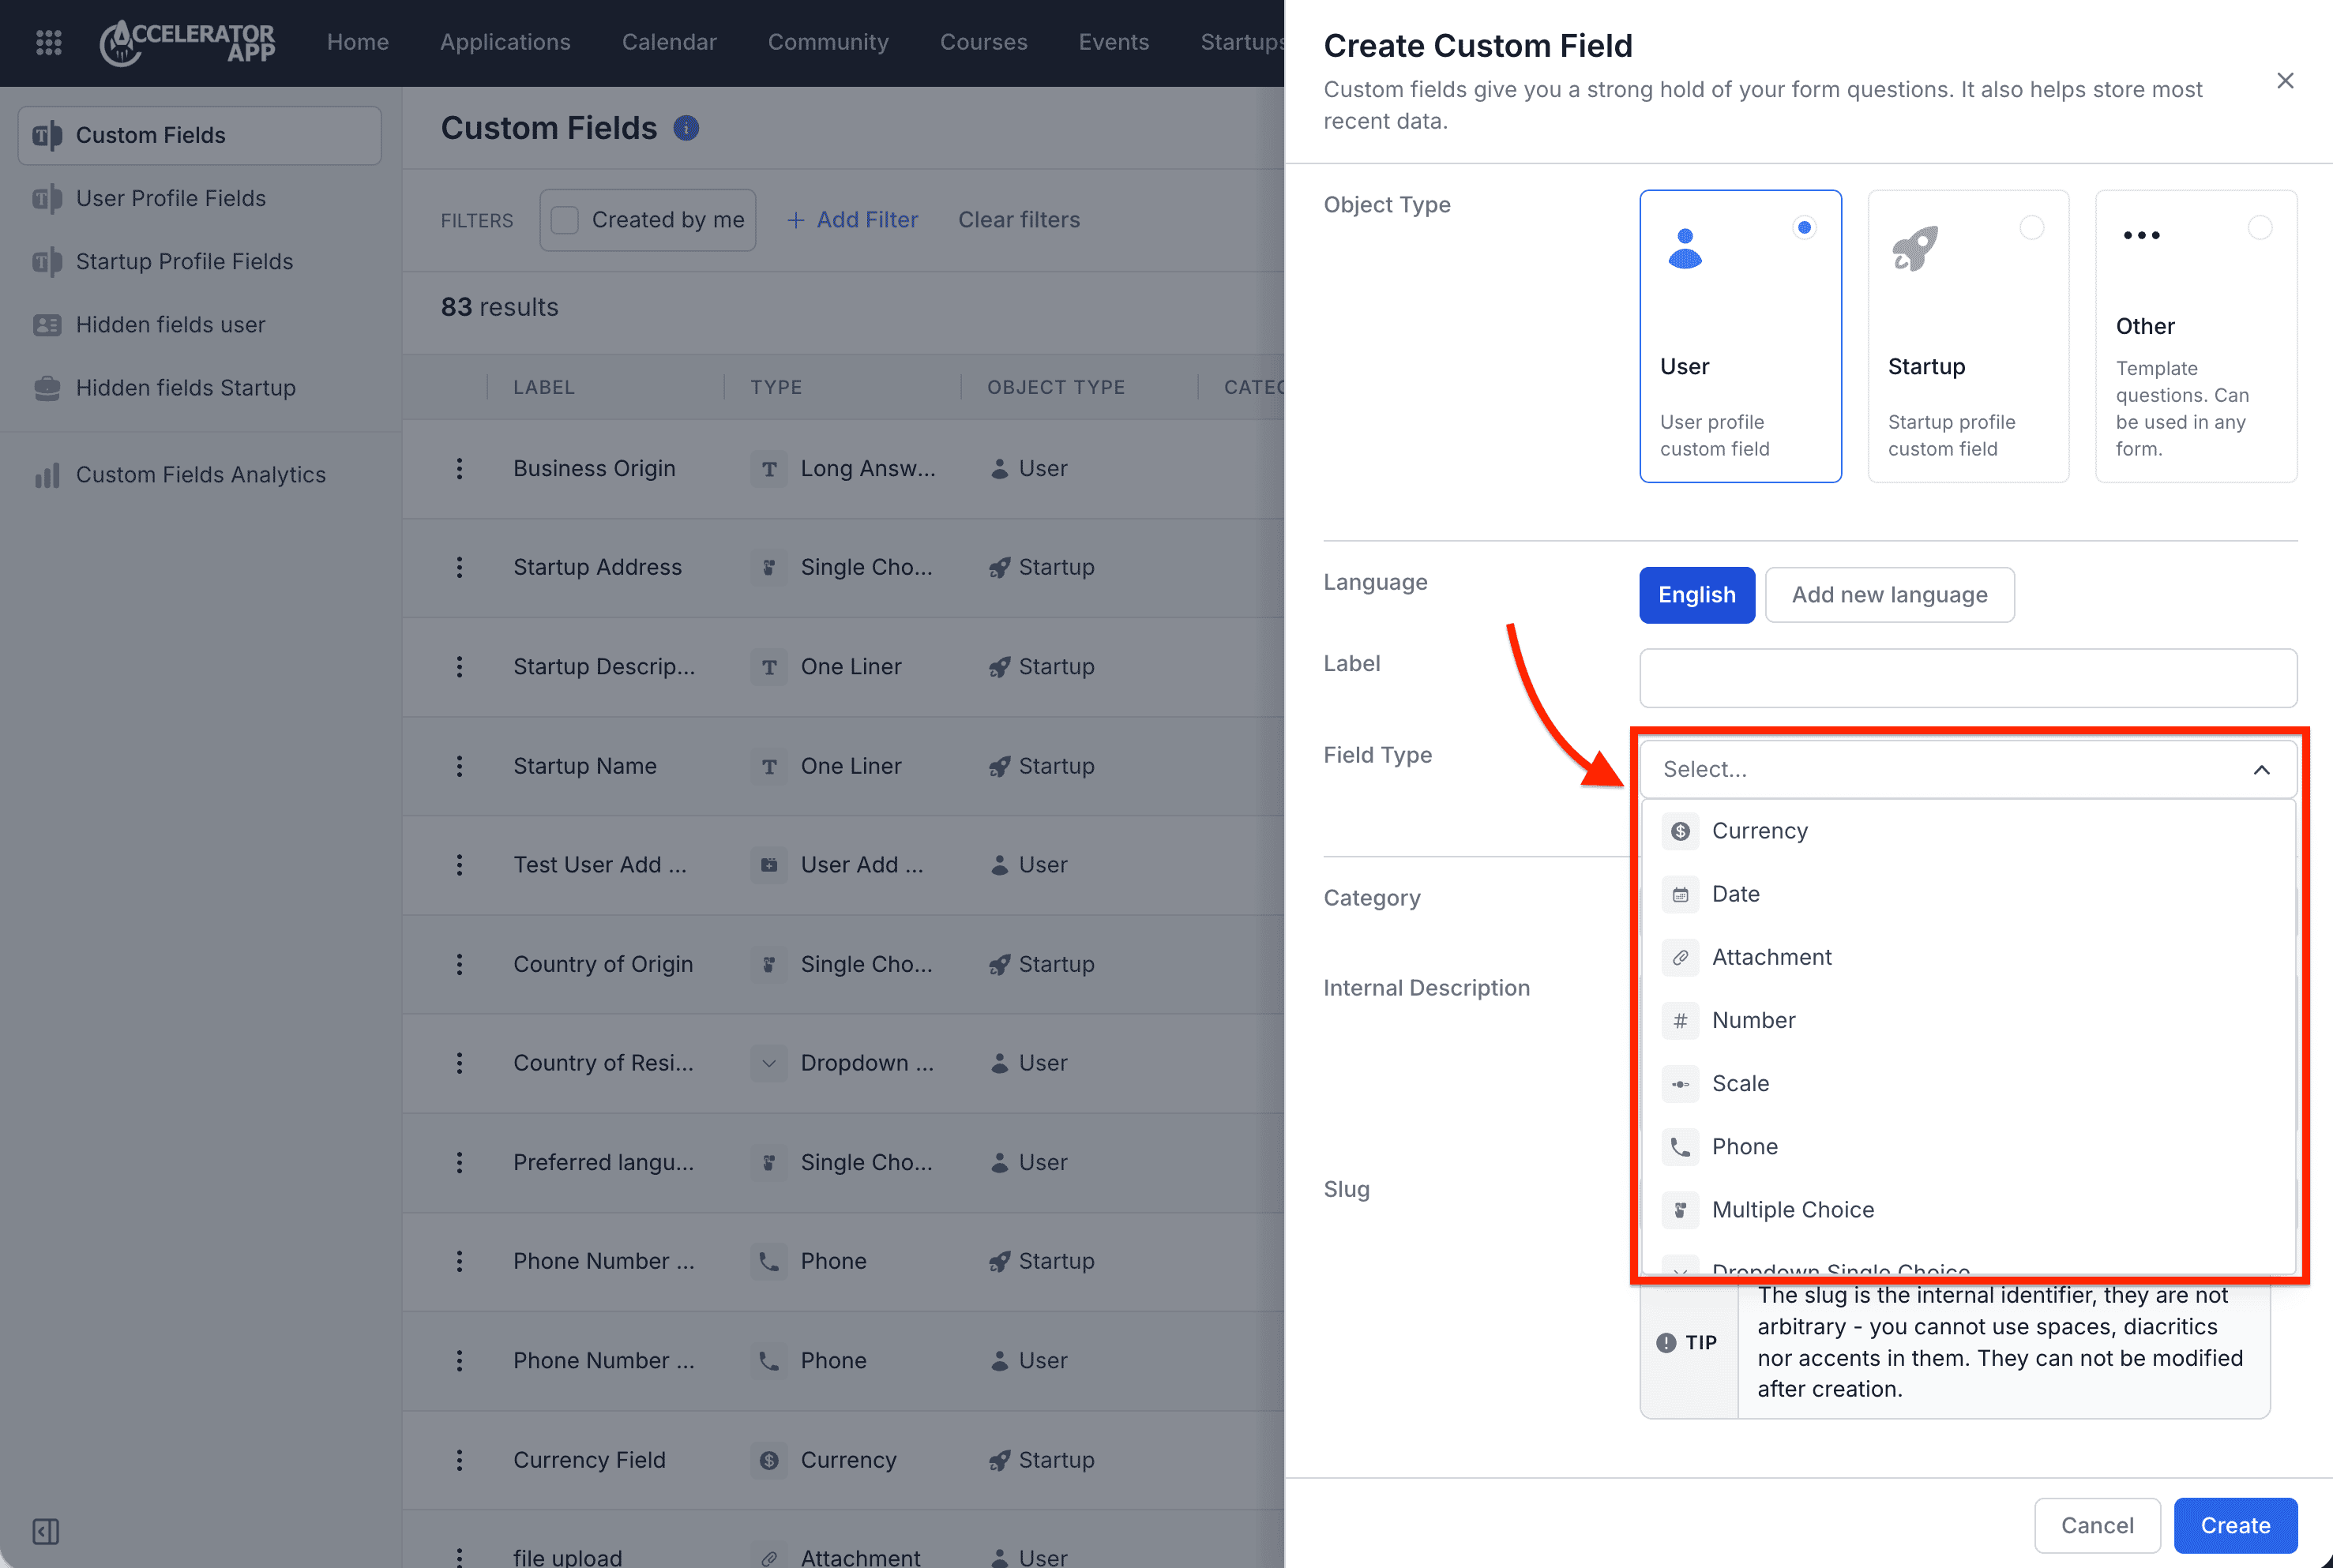Viewport: 2333px width, 1568px height.
Task: Choose Attachment from Field Type list
Action: 1967,957
